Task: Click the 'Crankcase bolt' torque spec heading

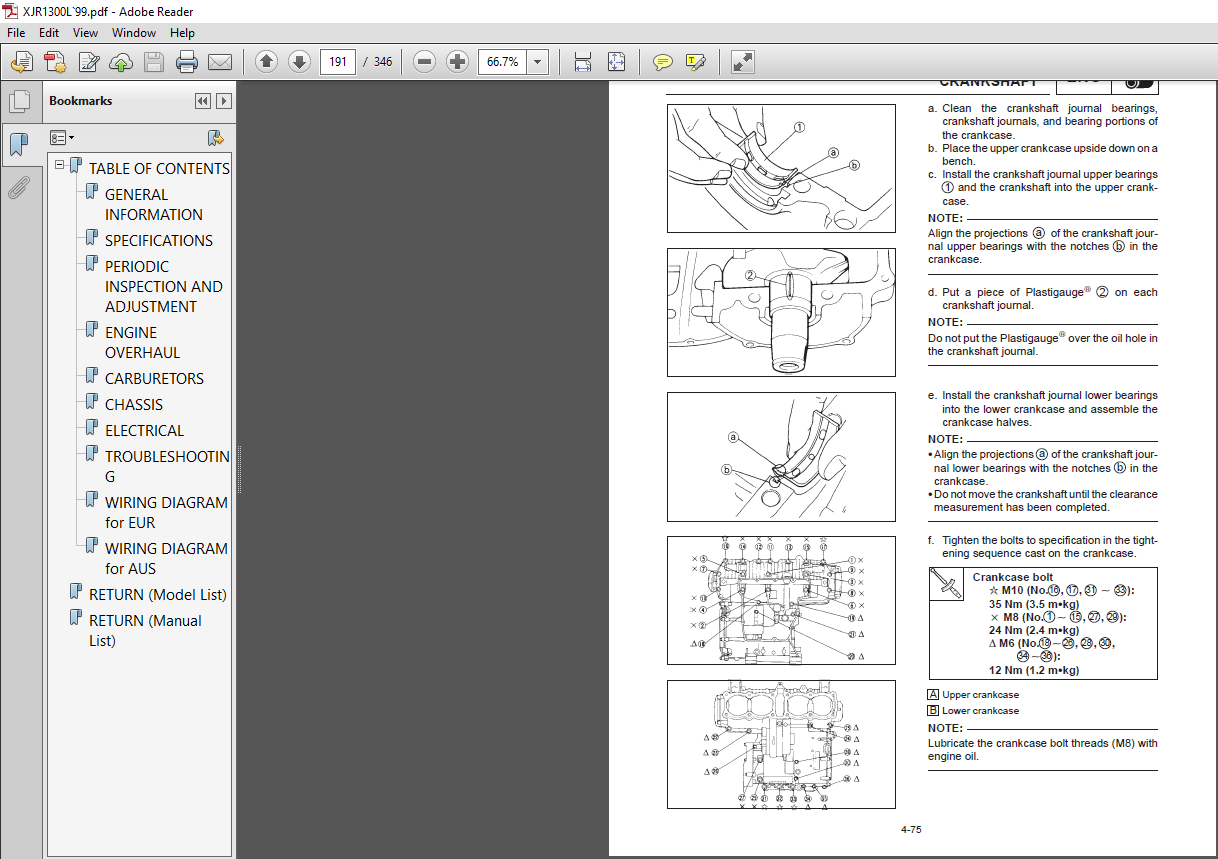Action: (1012, 577)
